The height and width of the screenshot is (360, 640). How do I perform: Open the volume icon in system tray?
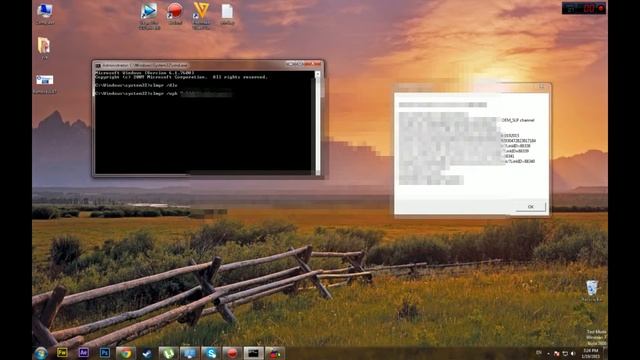[x=573, y=353]
